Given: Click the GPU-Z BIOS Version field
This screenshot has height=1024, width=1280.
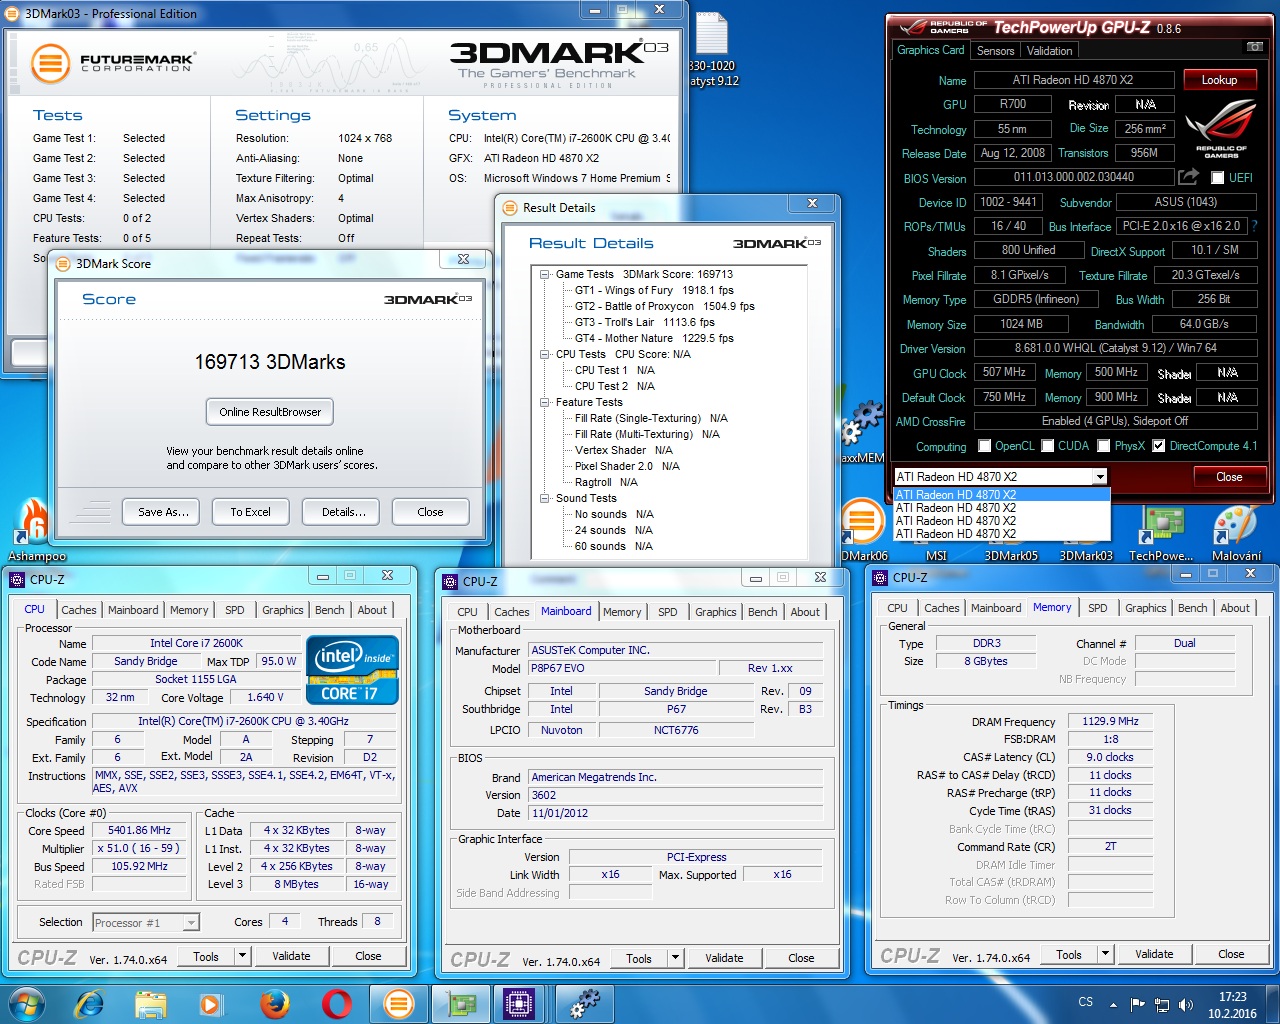Looking at the screenshot, I should tap(1073, 177).
